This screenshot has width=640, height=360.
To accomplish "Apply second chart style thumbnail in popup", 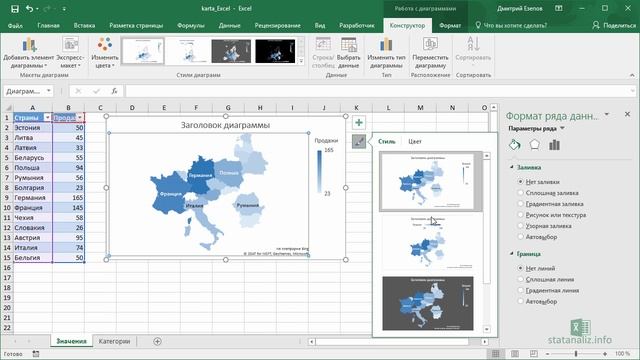I will tap(428, 242).
